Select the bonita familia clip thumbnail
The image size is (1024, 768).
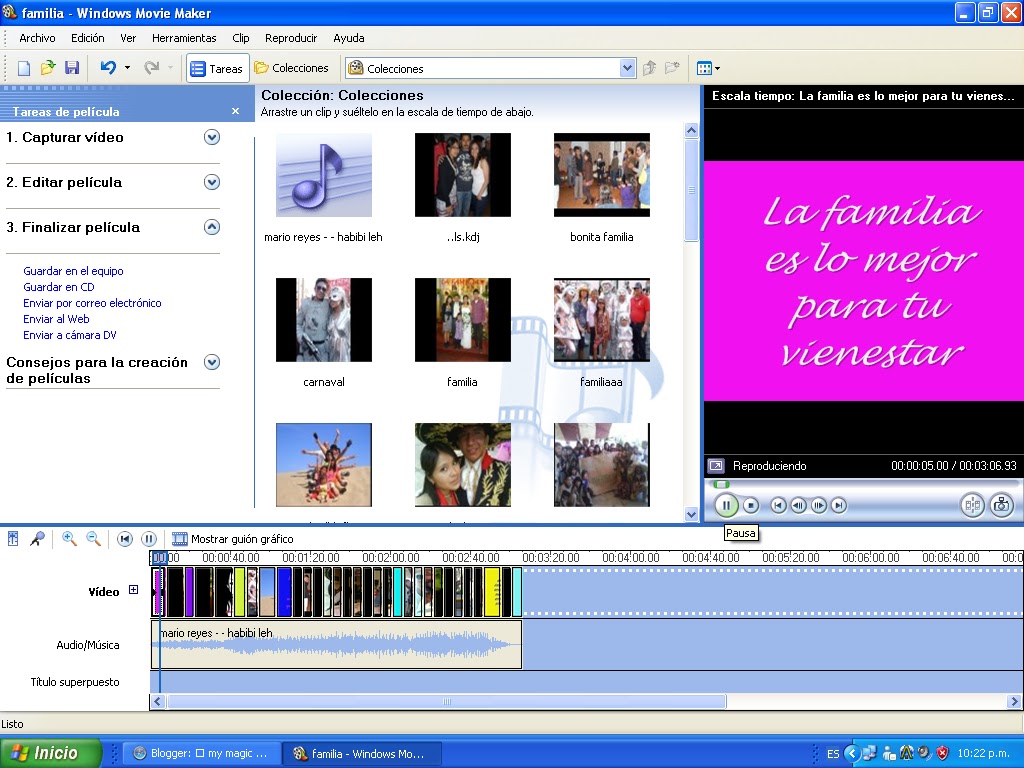click(602, 175)
